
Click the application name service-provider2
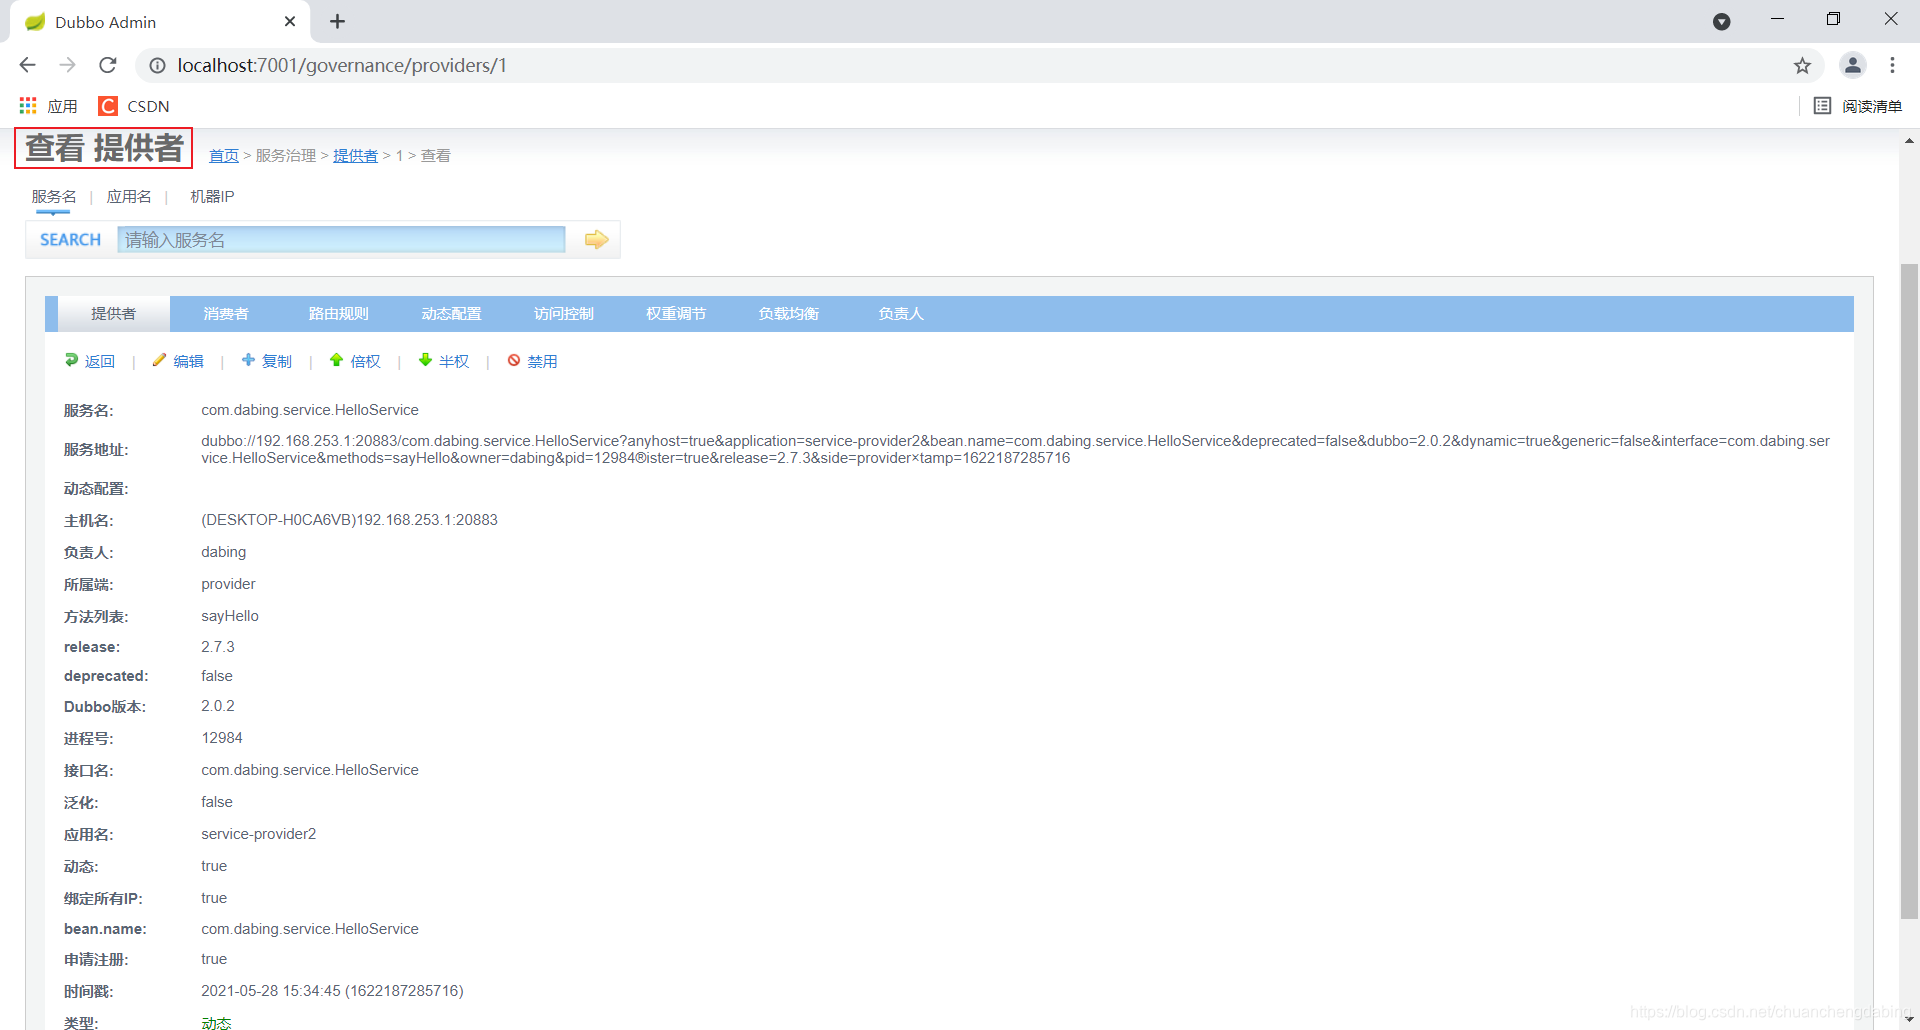[x=259, y=834]
